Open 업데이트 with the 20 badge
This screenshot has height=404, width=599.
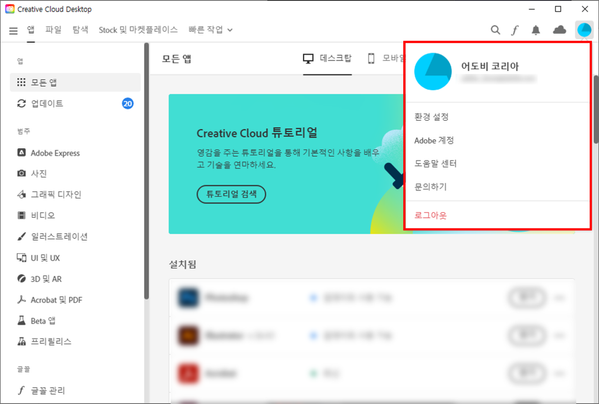tap(75, 103)
